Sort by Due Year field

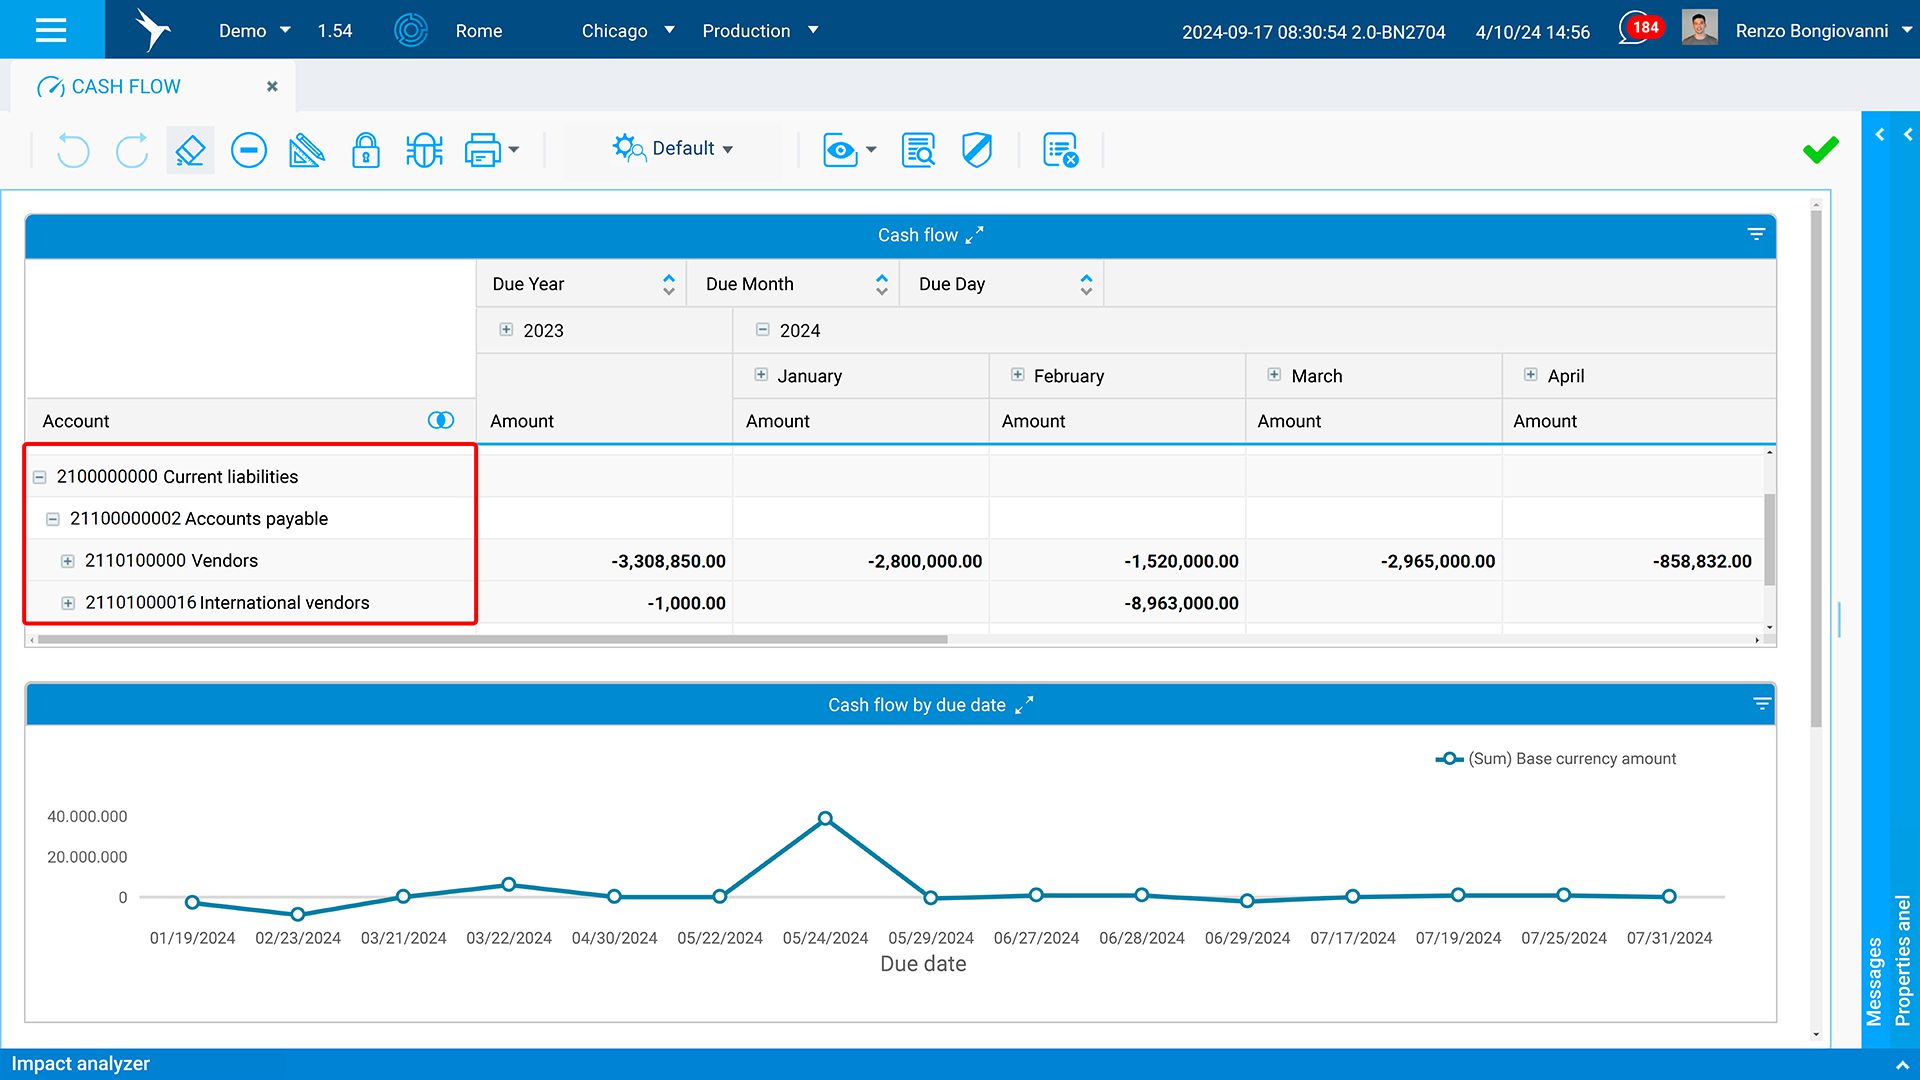click(668, 284)
